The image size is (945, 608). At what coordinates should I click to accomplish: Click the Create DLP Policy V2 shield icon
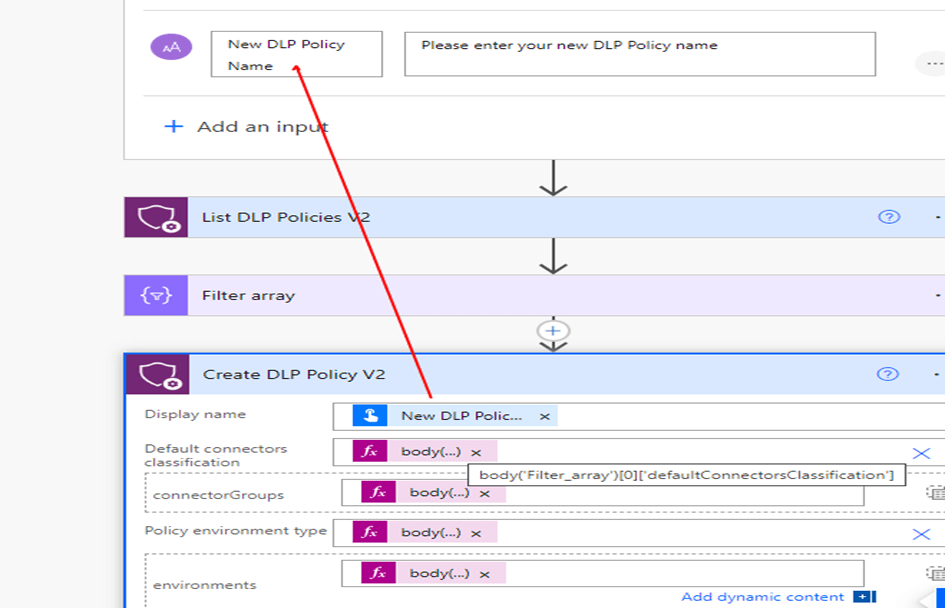pyautogui.click(x=157, y=375)
